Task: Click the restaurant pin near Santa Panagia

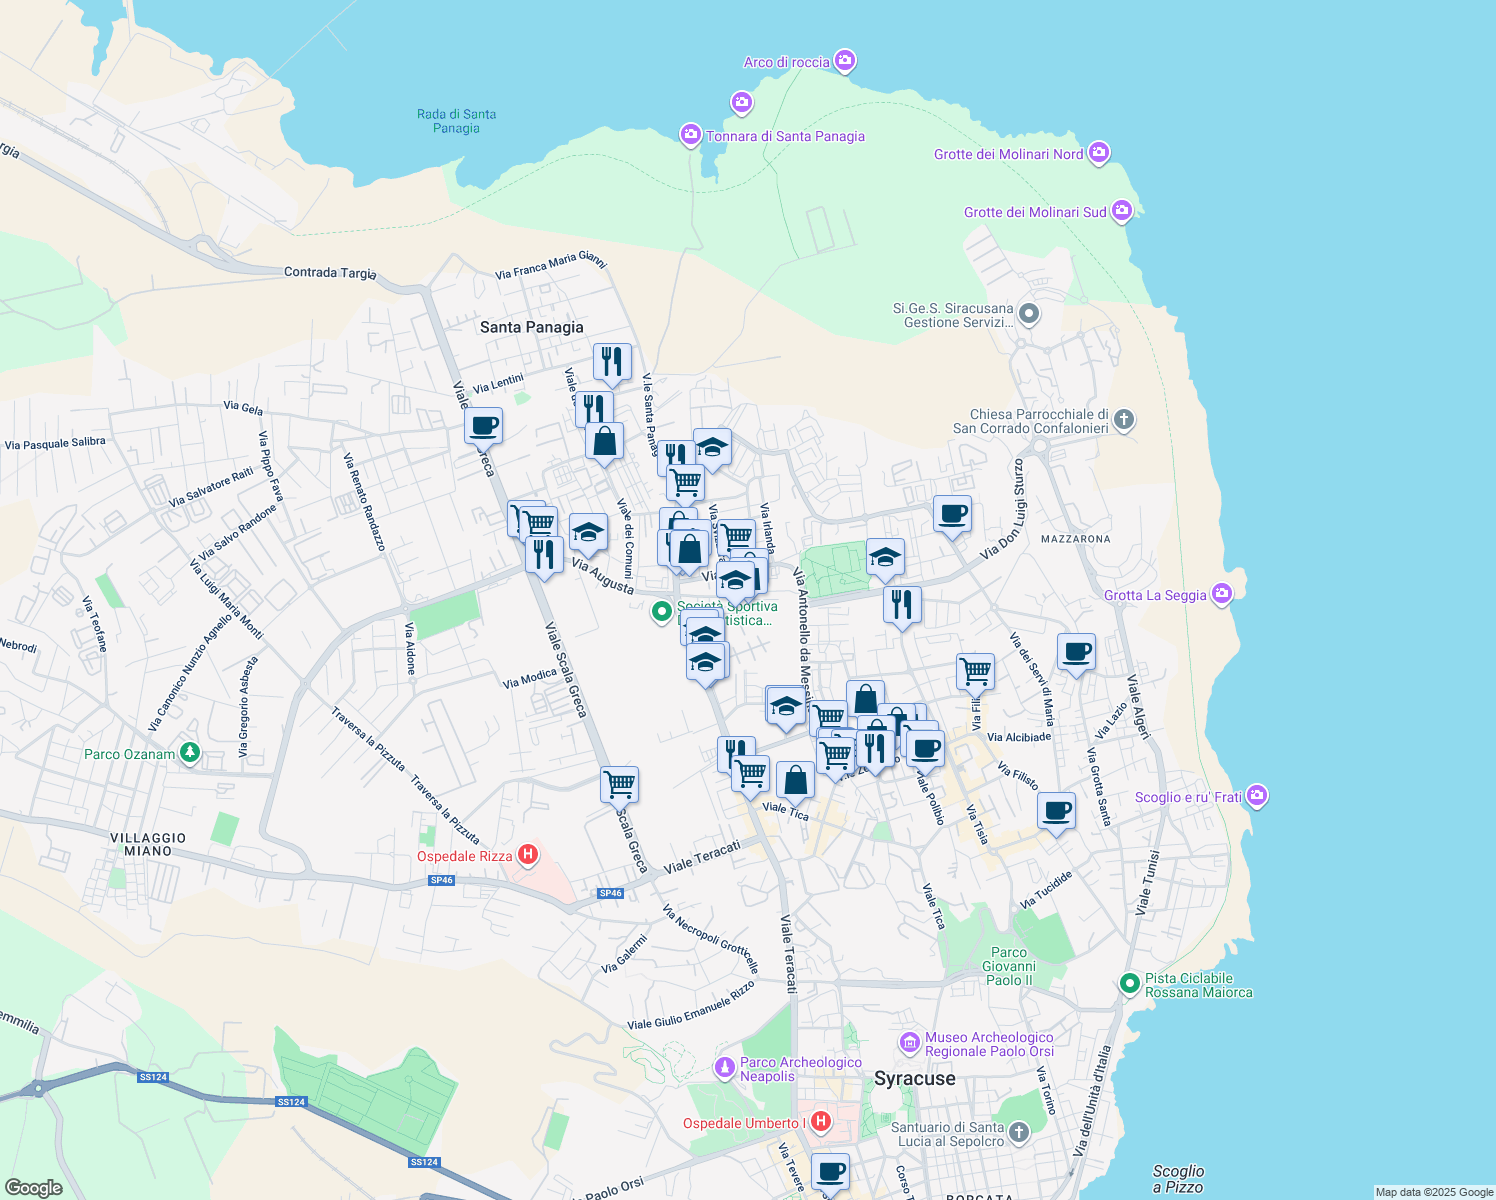Action: click(x=611, y=362)
